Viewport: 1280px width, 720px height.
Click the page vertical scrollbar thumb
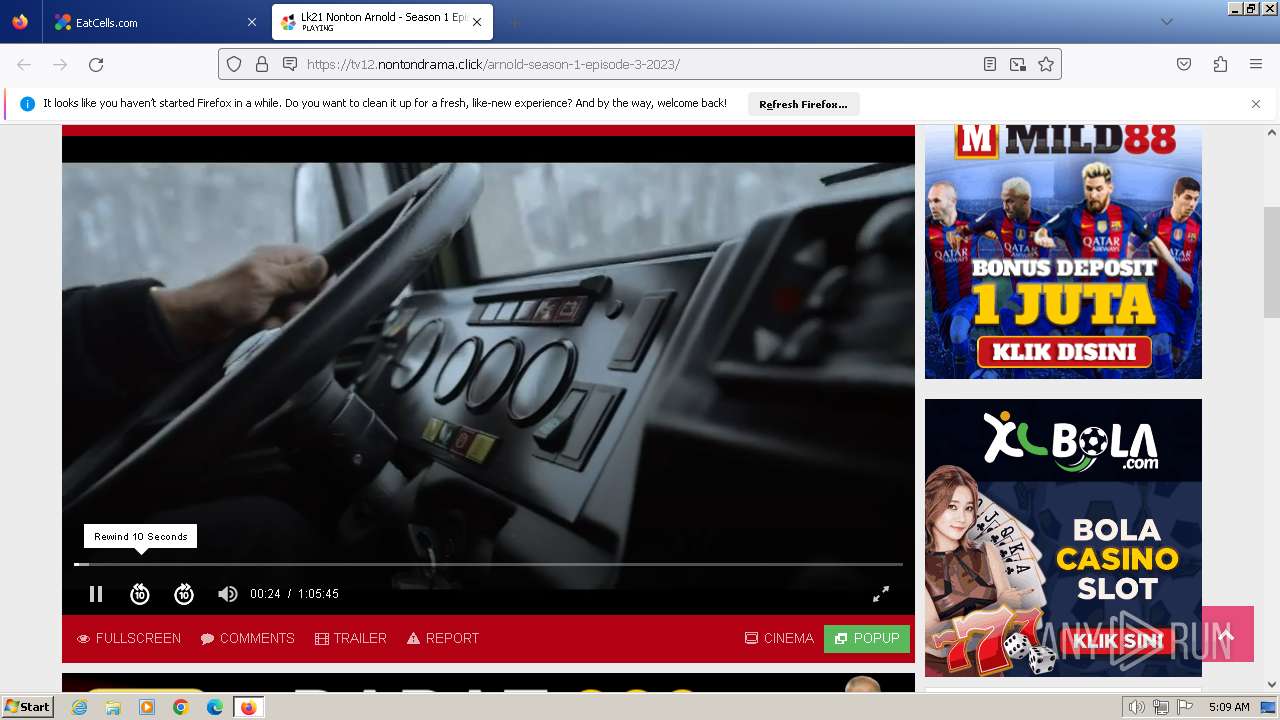point(1272,262)
